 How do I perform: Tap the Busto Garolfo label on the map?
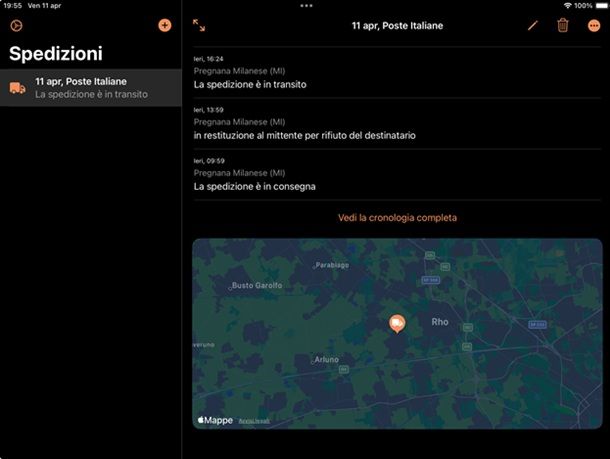pos(257,285)
